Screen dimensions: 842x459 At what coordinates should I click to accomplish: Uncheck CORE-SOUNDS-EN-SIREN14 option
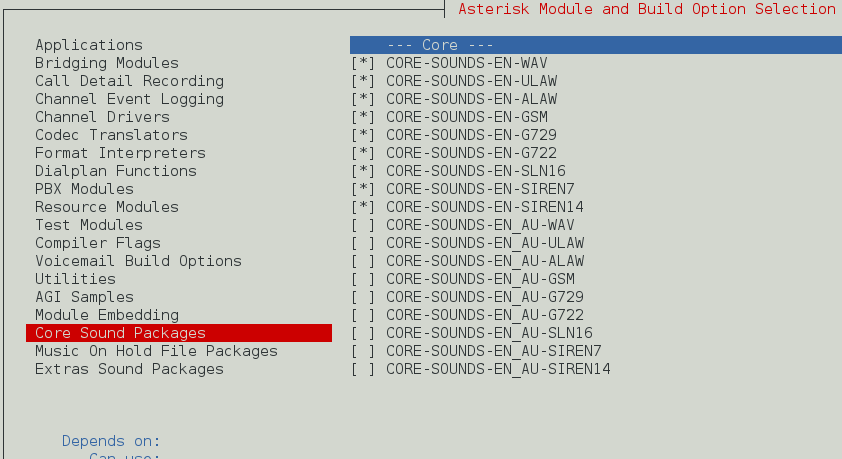click(x=363, y=207)
